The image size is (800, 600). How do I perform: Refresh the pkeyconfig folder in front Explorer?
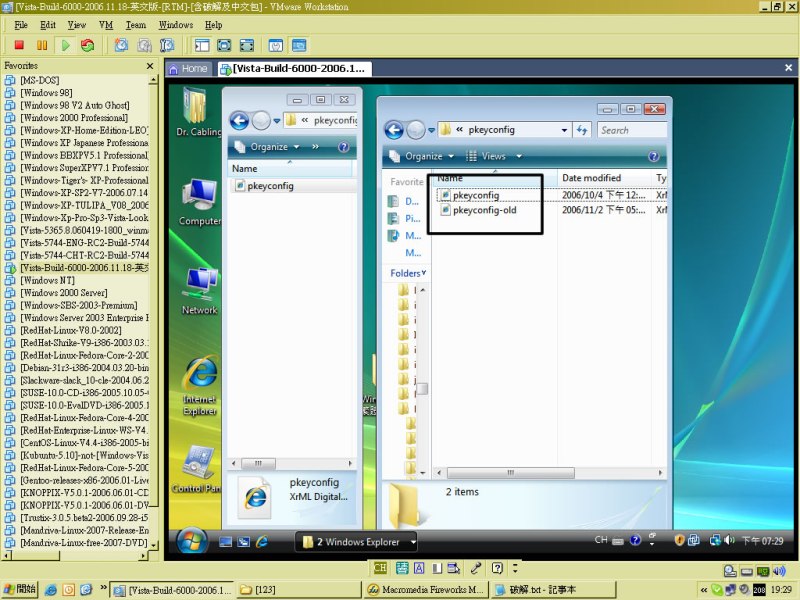(x=582, y=130)
